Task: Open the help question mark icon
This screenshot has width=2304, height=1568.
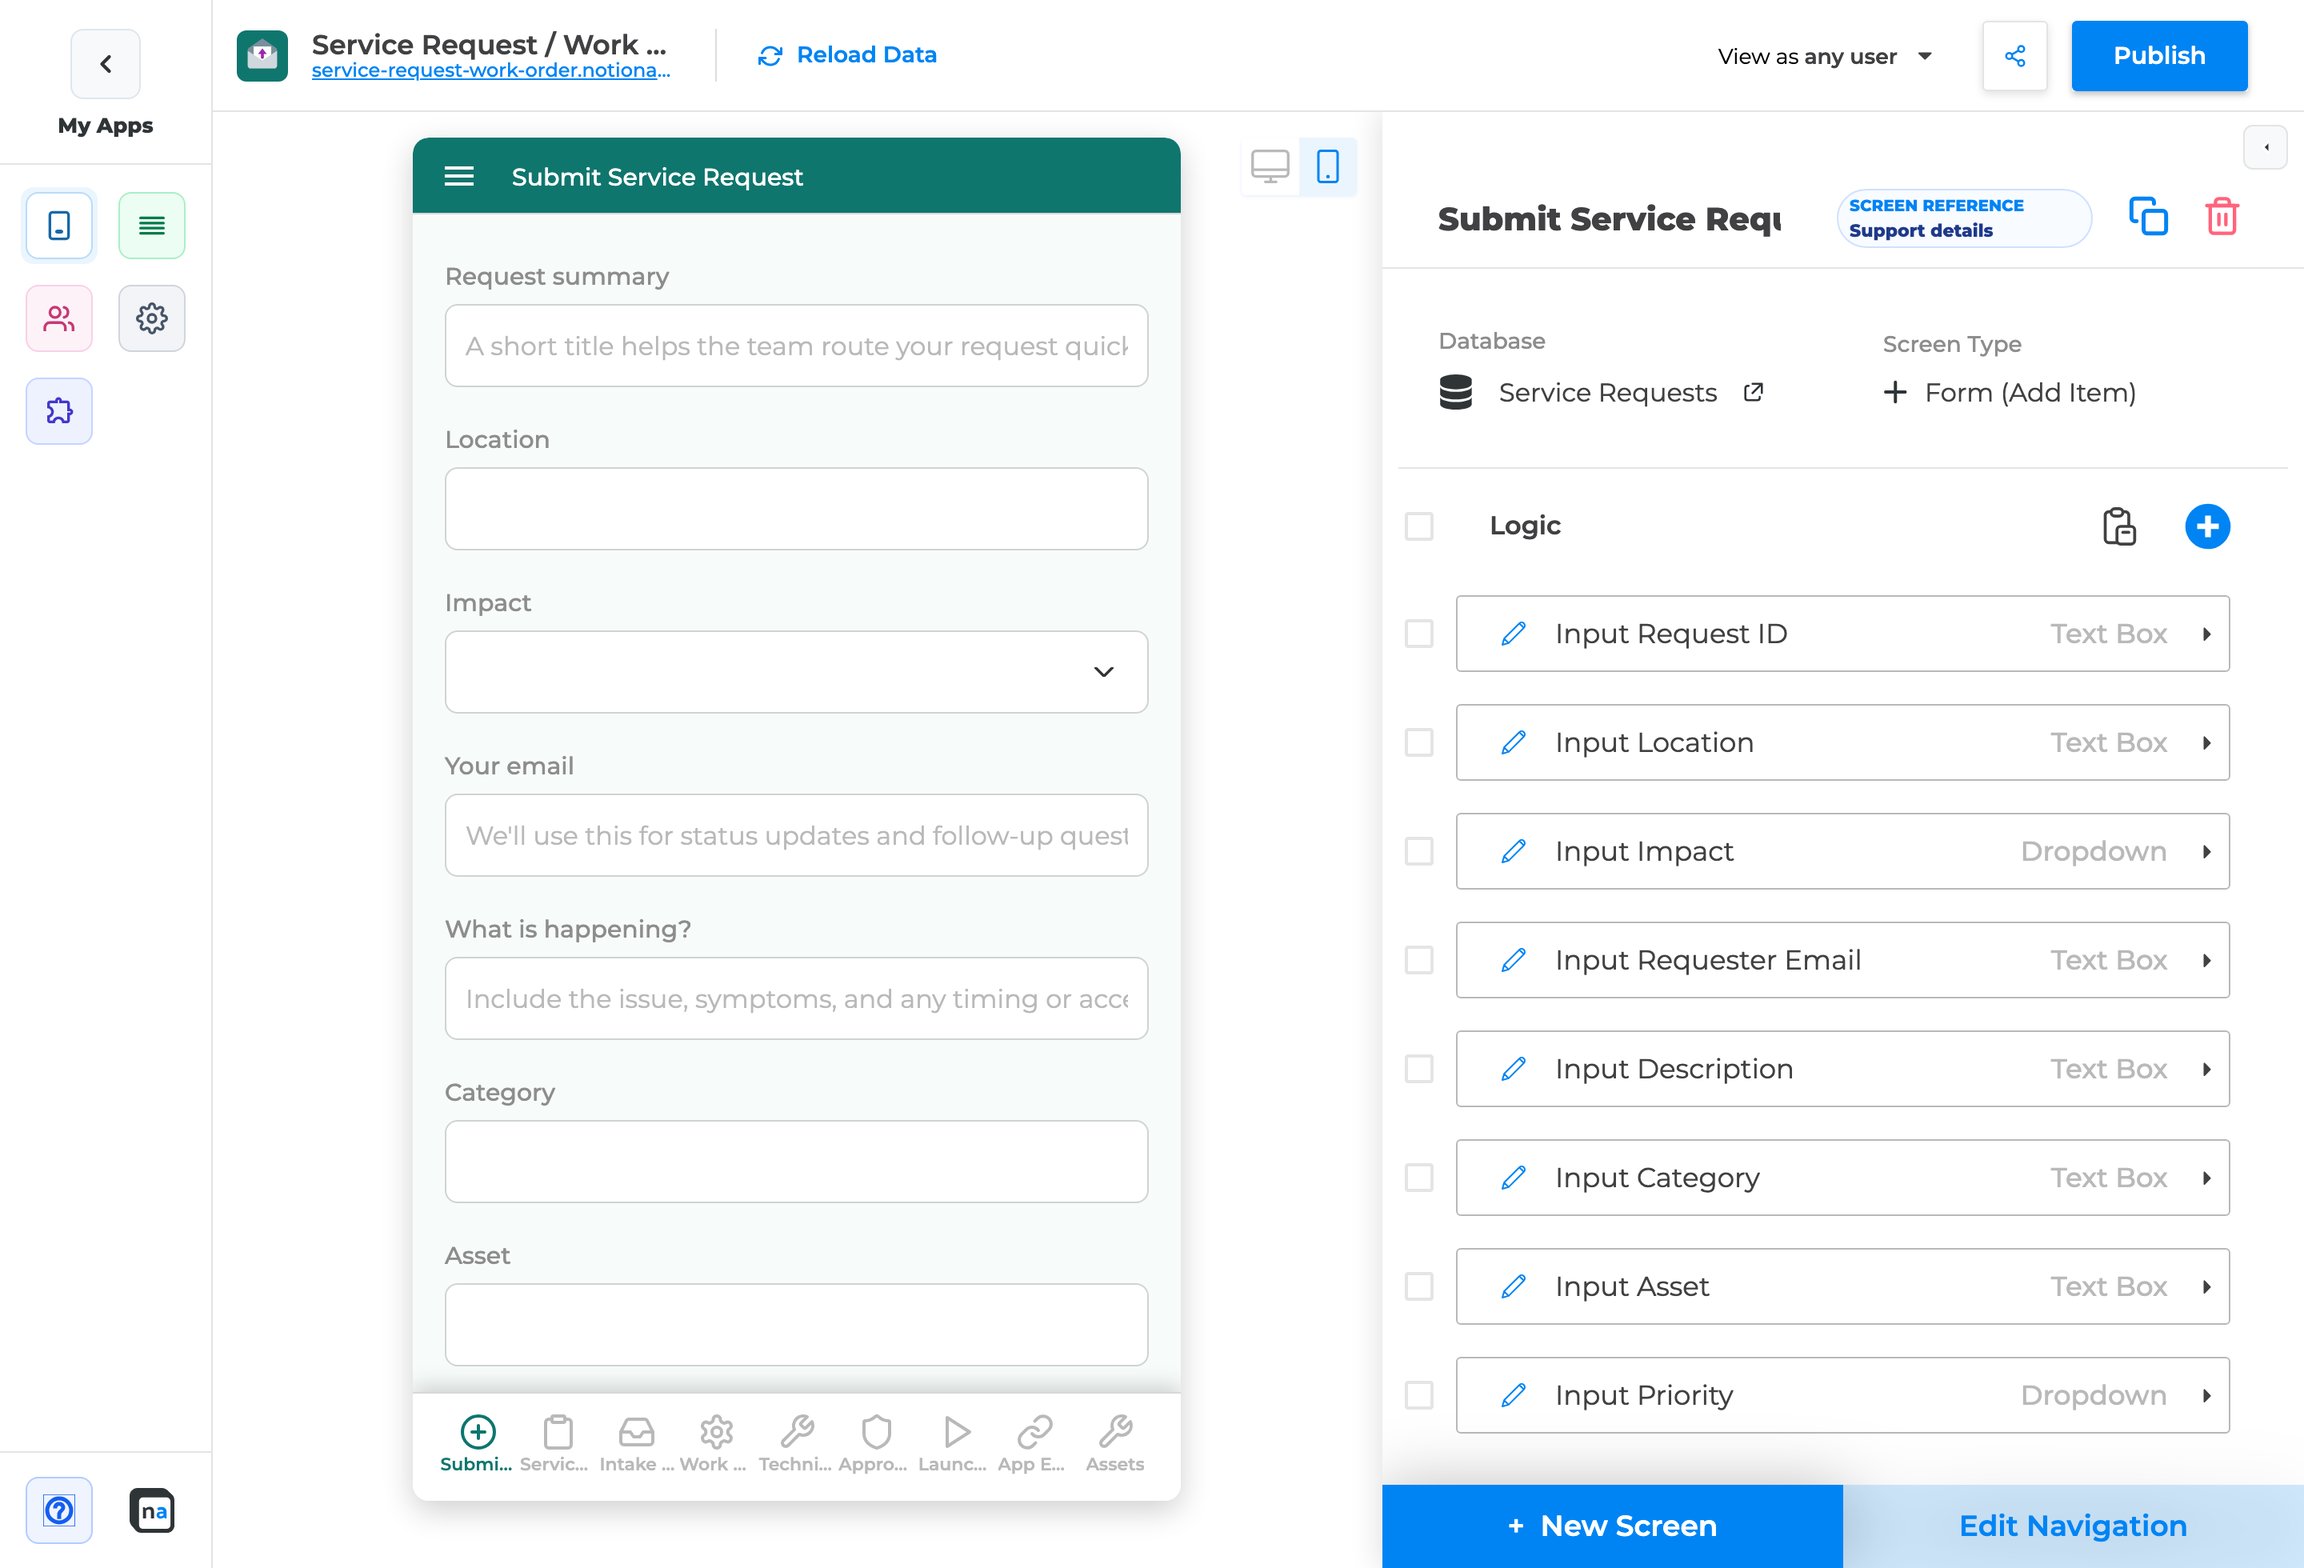Action: click(x=59, y=1510)
